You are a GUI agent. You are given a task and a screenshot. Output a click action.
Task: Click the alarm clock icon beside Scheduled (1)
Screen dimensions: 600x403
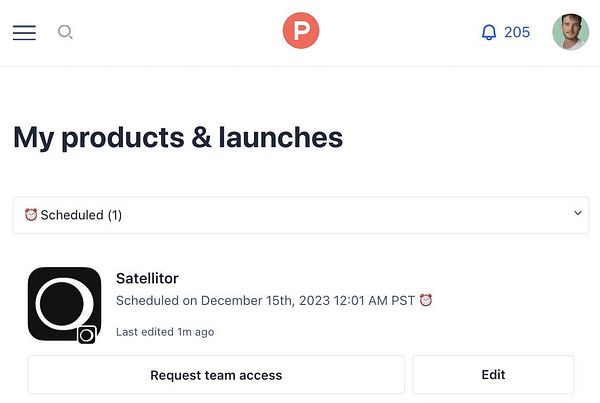coord(31,215)
